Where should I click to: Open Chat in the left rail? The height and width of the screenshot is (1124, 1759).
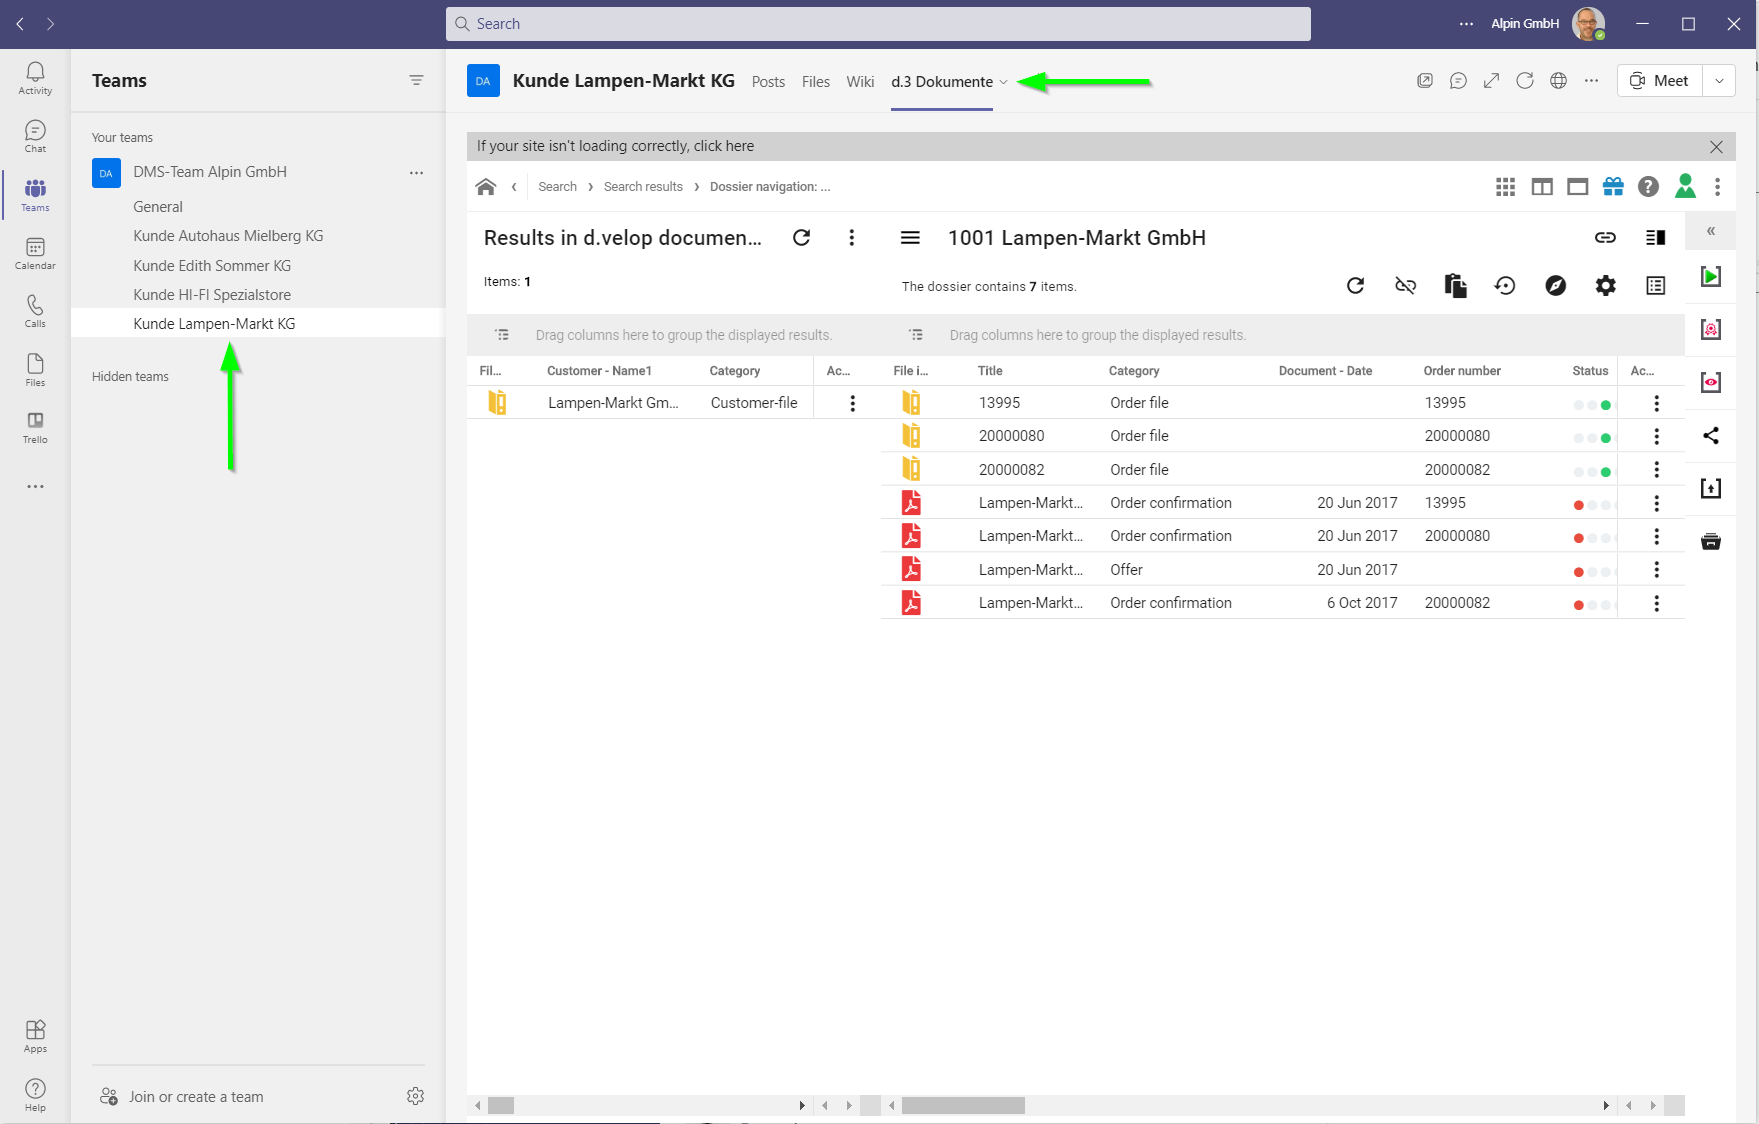(35, 136)
